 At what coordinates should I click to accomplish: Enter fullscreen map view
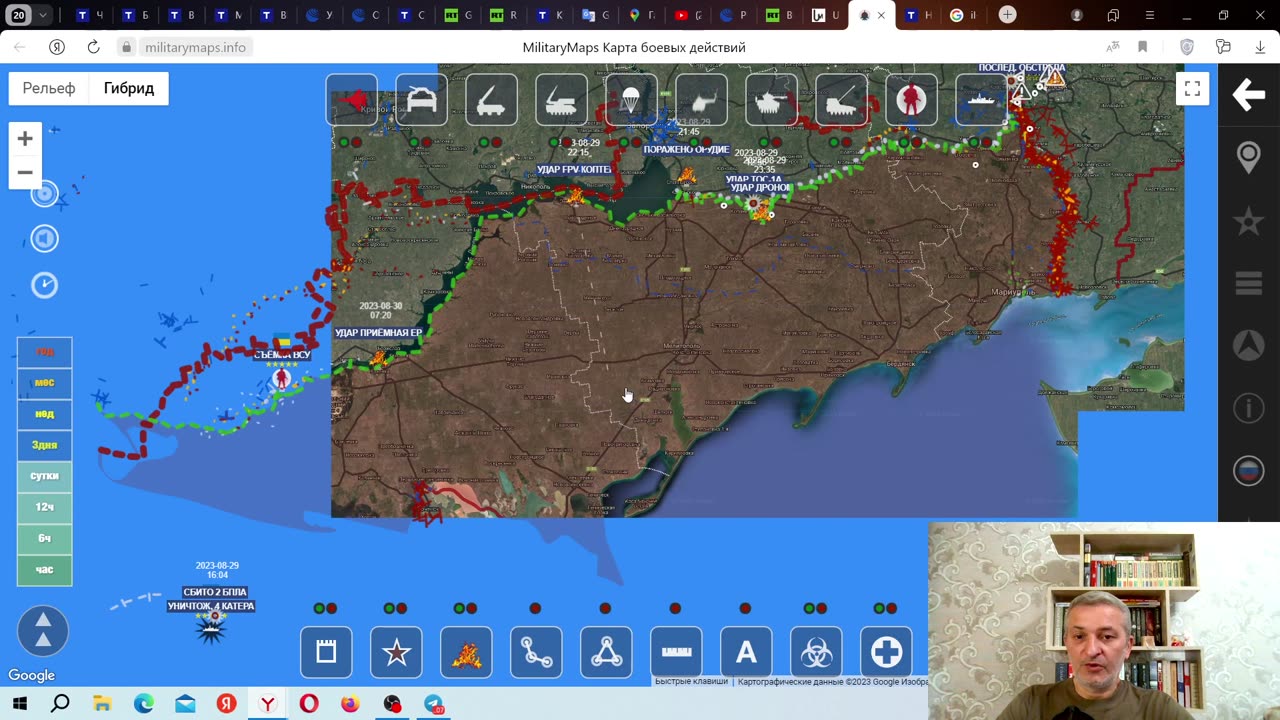(x=1192, y=89)
